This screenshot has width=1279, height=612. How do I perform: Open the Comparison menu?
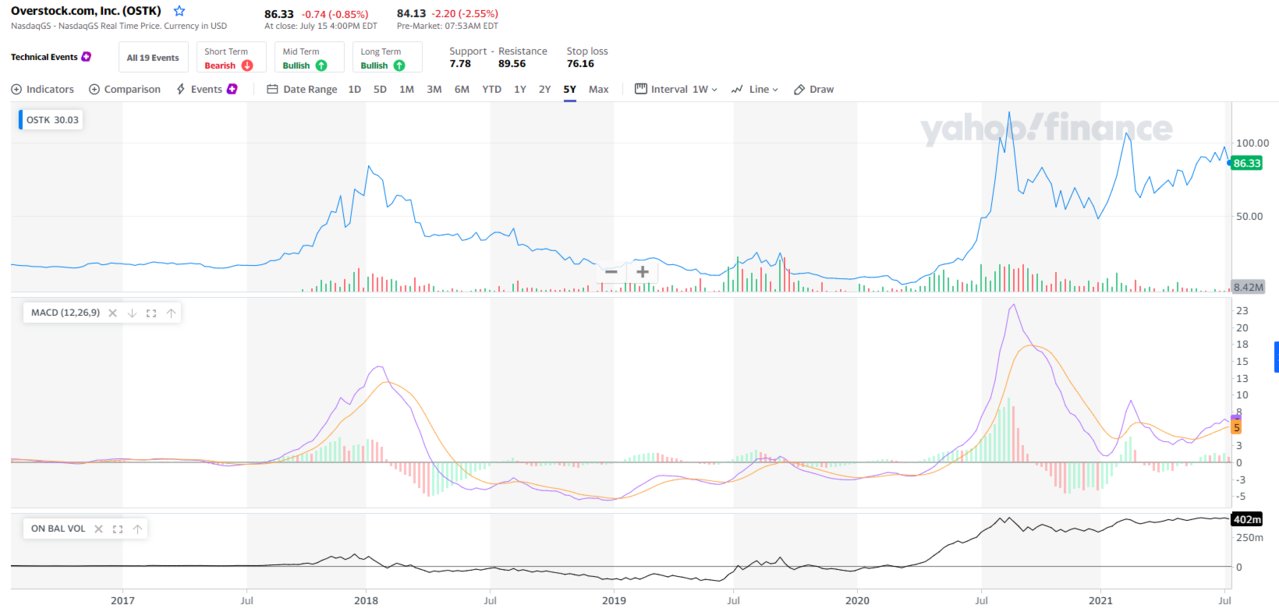(x=125, y=89)
